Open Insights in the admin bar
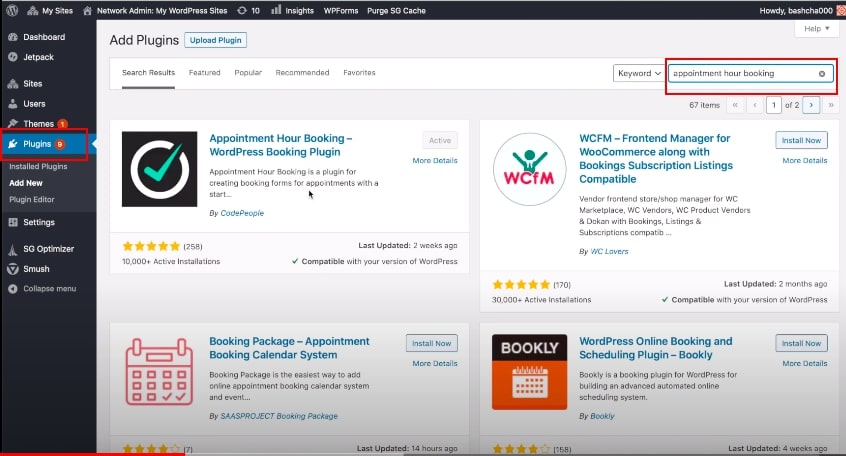The height and width of the screenshot is (456, 846). (292, 10)
